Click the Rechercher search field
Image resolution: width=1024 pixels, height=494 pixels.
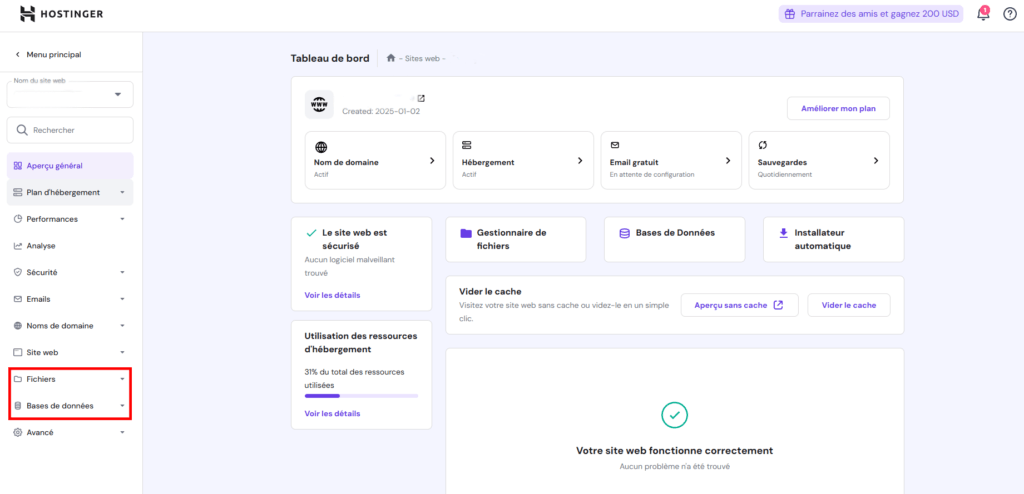tap(70, 130)
